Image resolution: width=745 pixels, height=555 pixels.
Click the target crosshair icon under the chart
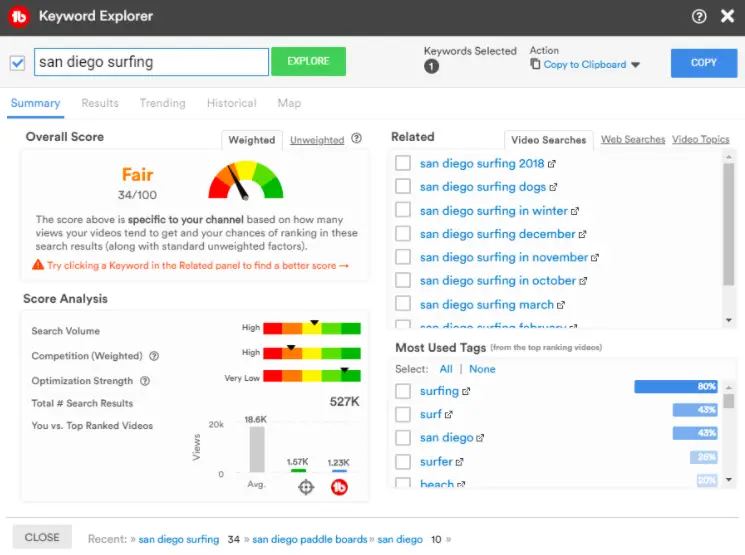[x=306, y=487]
